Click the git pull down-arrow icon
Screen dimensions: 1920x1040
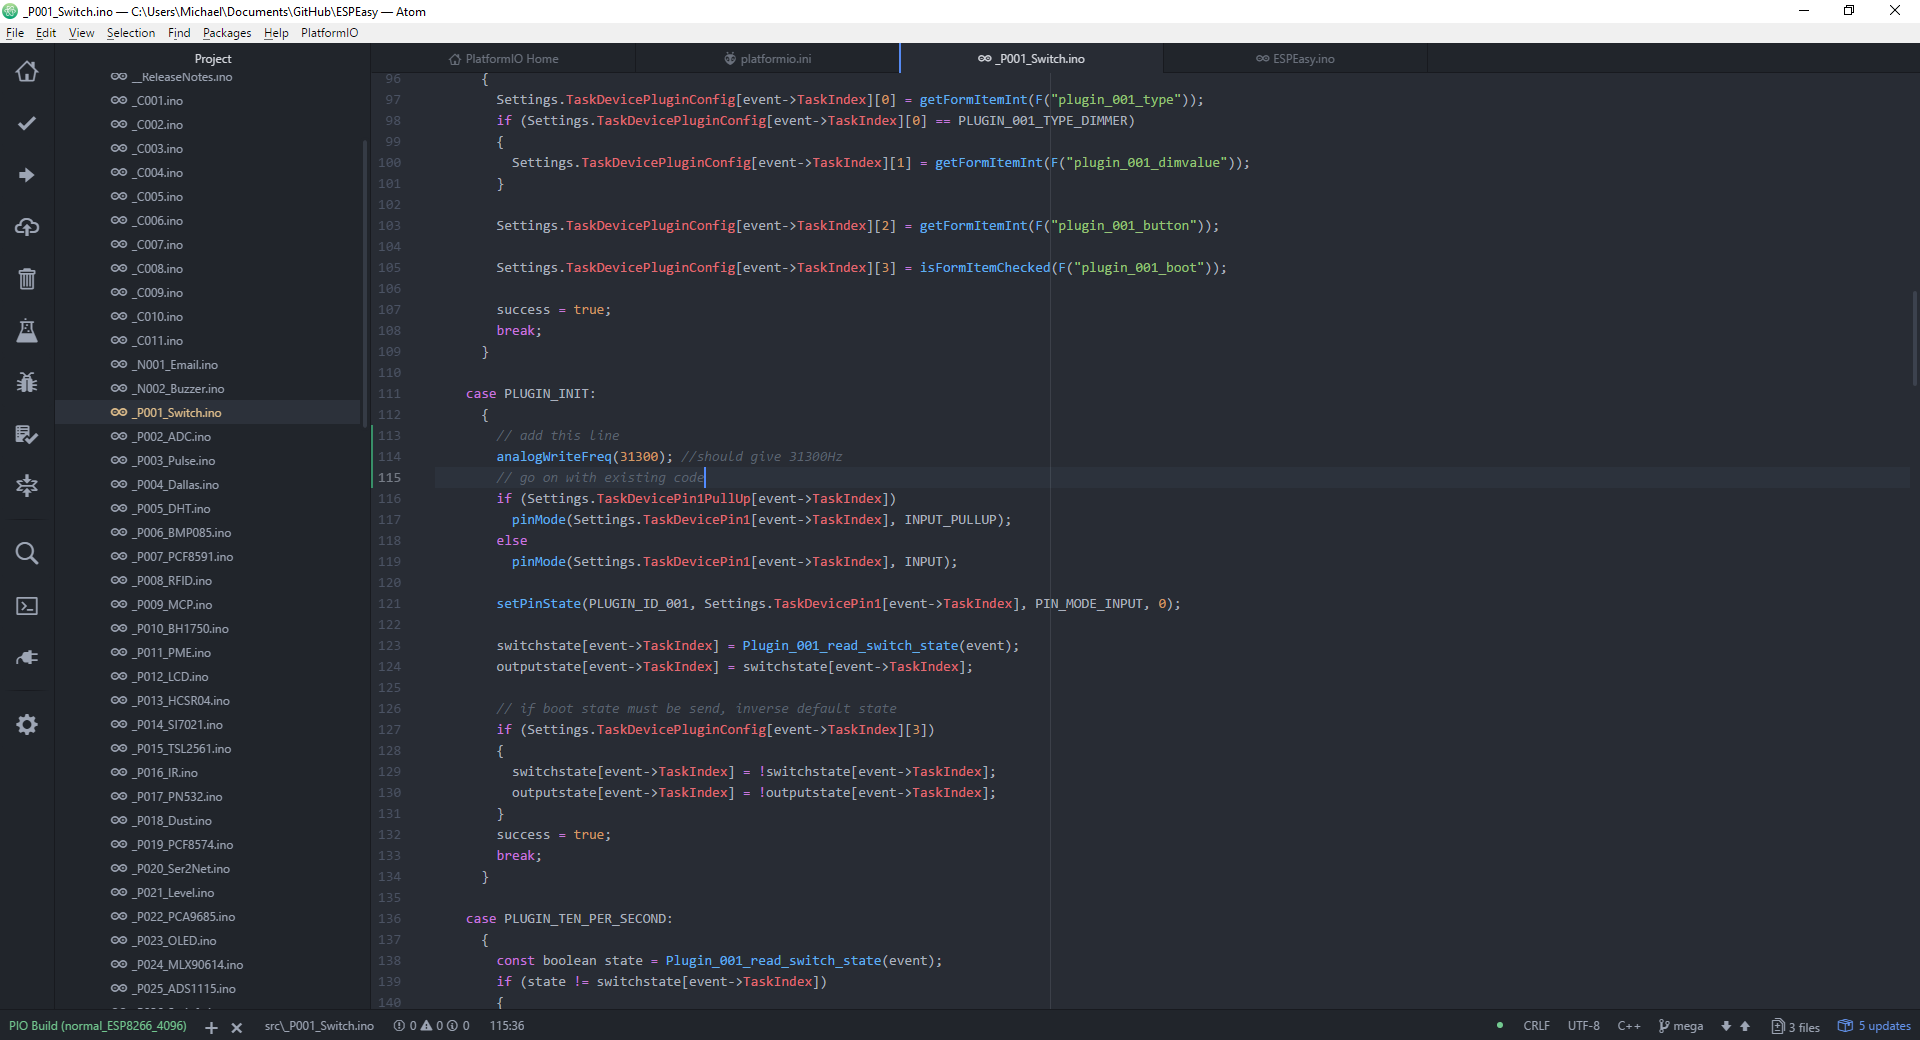(x=1726, y=1026)
